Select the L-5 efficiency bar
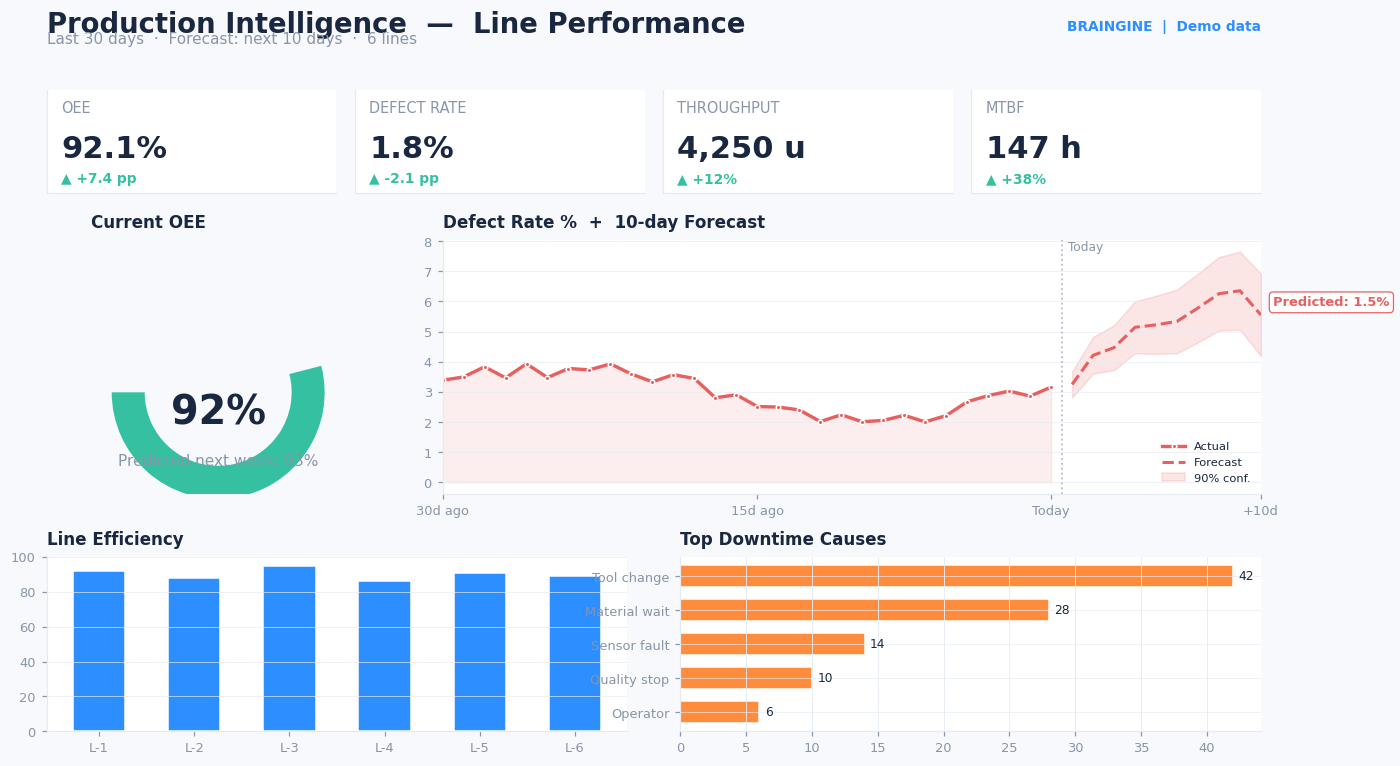This screenshot has width=1400, height=766. point(479,652)
